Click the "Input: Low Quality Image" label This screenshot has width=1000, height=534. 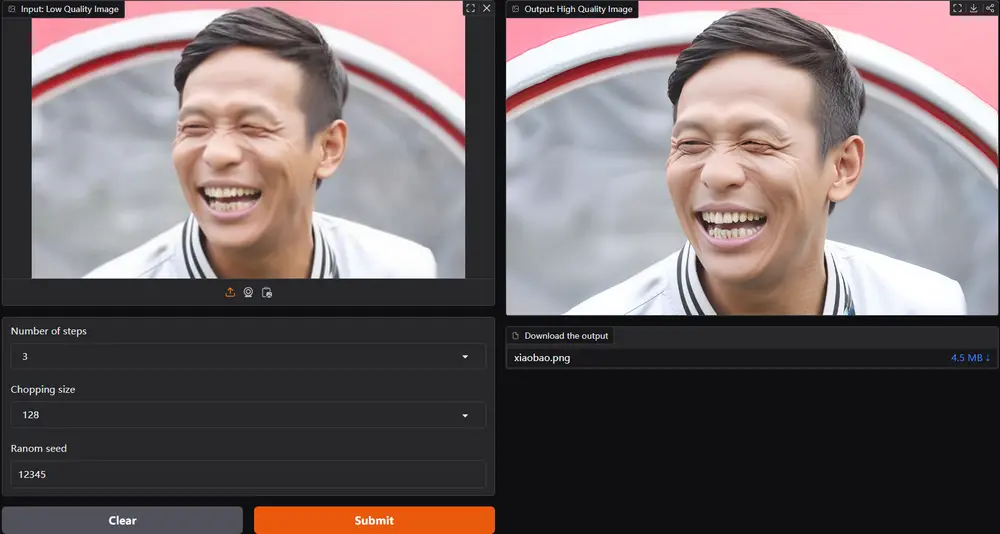63,9
